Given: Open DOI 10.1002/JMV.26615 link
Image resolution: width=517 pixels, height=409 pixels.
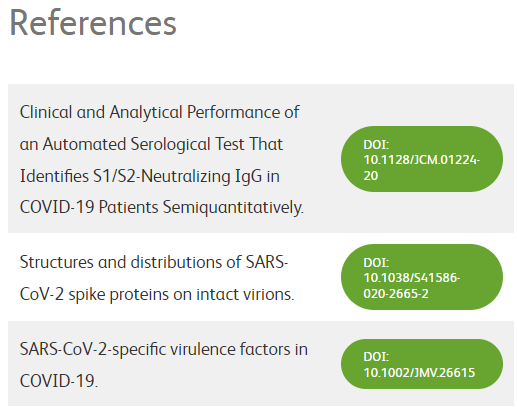Looking at the screenshot, I should 422,364.
